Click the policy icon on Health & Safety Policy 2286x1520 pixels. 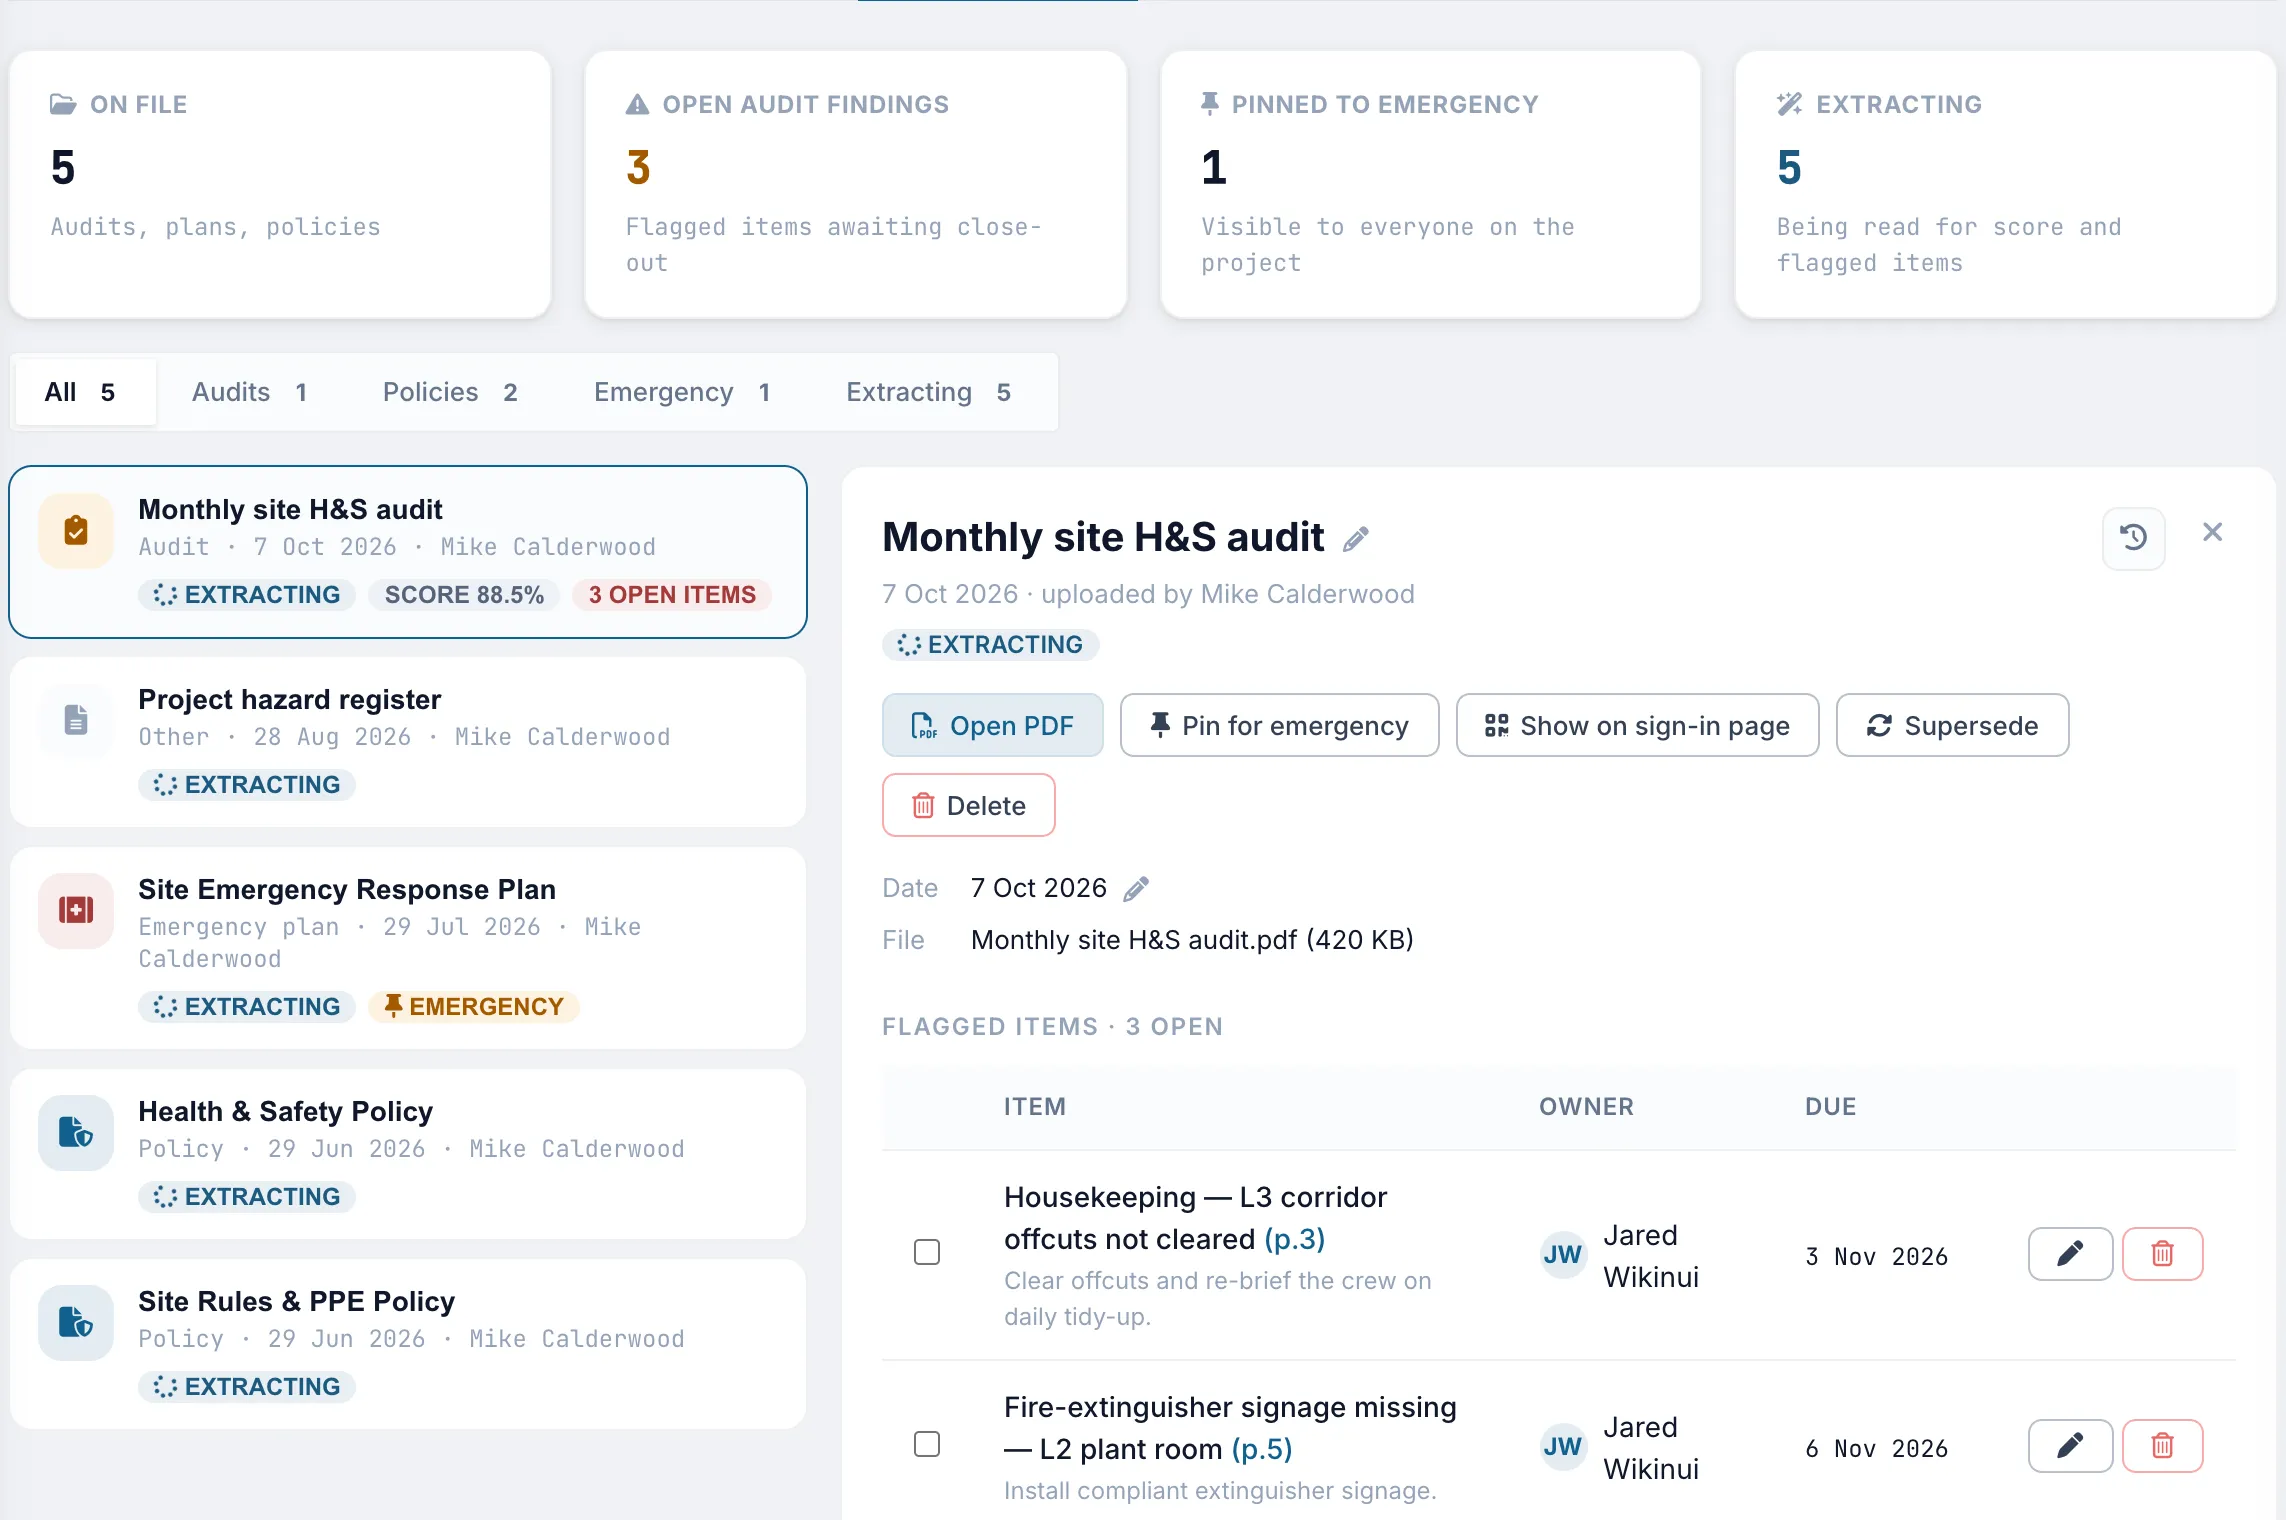pos(76,1132)
